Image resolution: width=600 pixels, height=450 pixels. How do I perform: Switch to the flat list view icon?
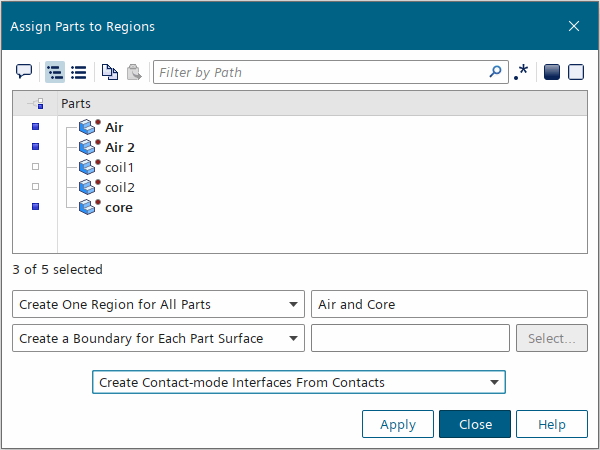pyautogui.click(x=79, y=72)
